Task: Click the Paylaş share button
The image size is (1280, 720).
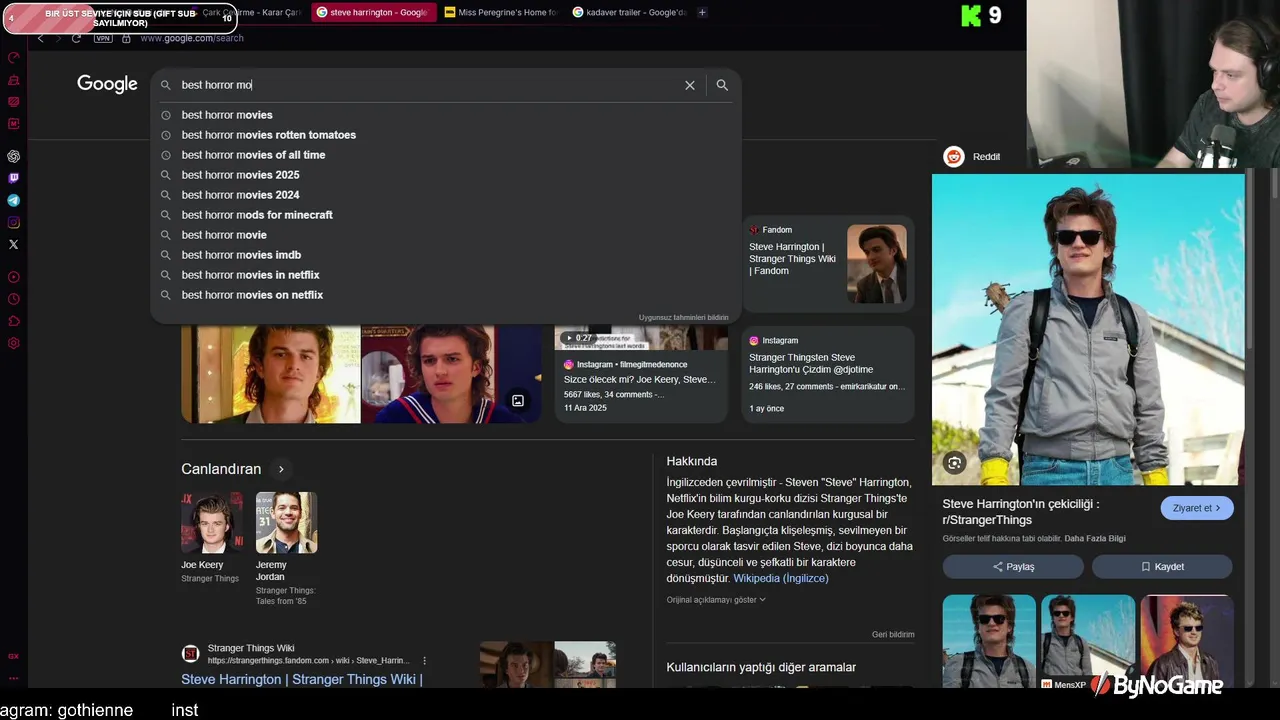Action: 1013,567
